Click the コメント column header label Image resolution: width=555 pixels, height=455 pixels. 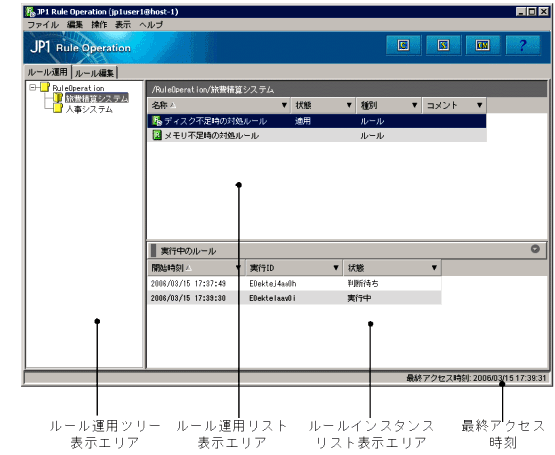[x=442, y=105]
